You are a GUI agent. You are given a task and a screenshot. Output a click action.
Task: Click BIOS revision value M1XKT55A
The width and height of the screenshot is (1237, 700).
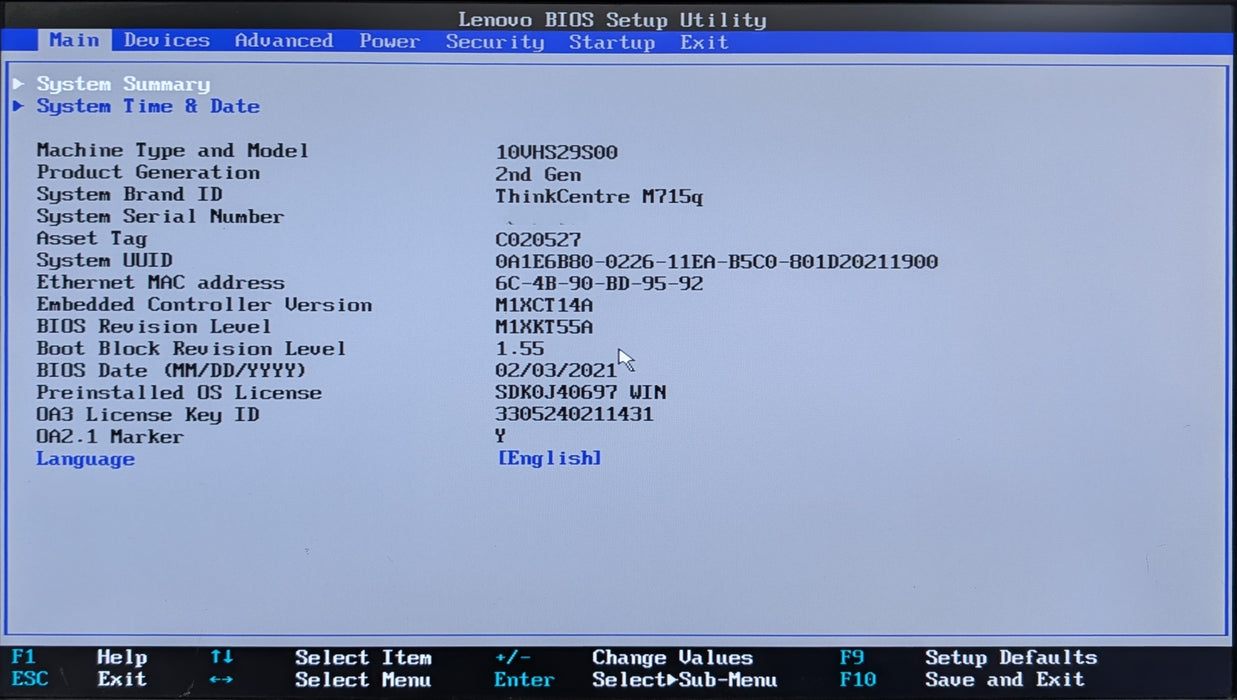coord(544,328)
